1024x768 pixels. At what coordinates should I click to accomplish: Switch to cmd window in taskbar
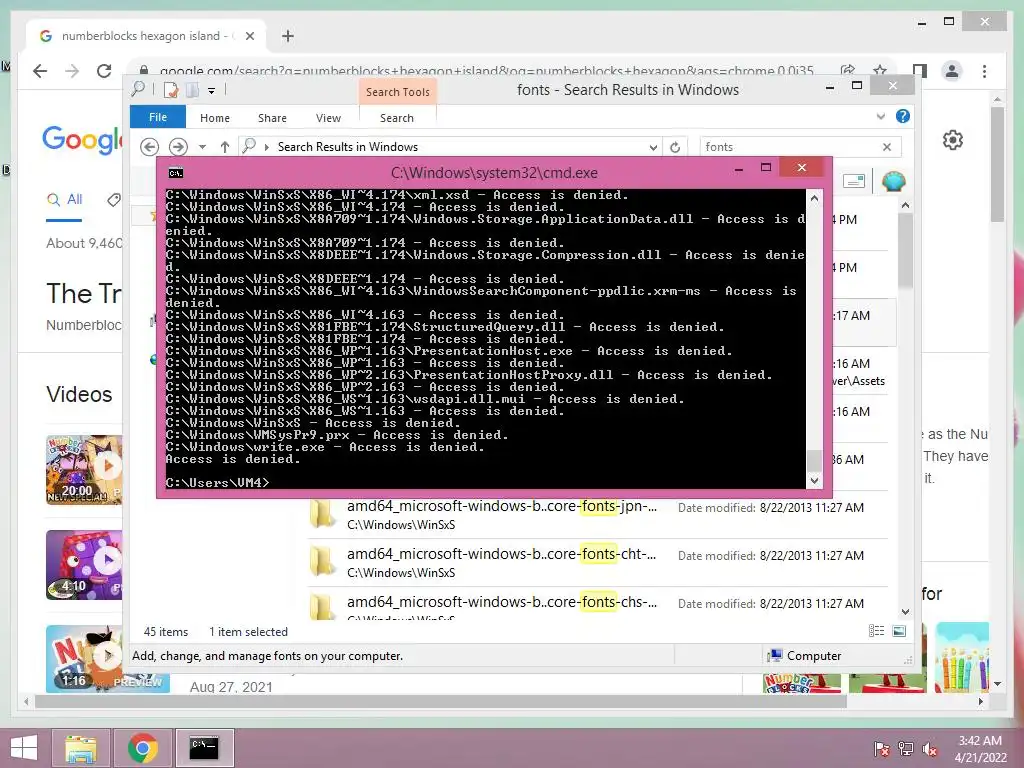pyautogui.click(x=204, y=748)
